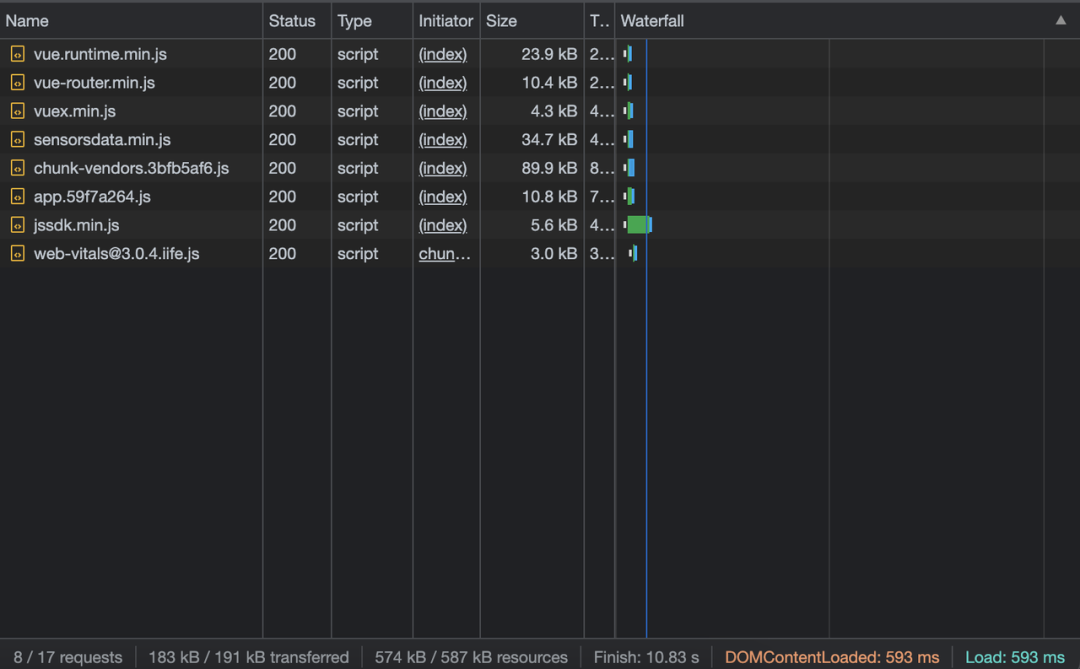Select the app.59f7a264.js request name
The width and height of the screenshot is (1080, 669).
coord(92,197)
